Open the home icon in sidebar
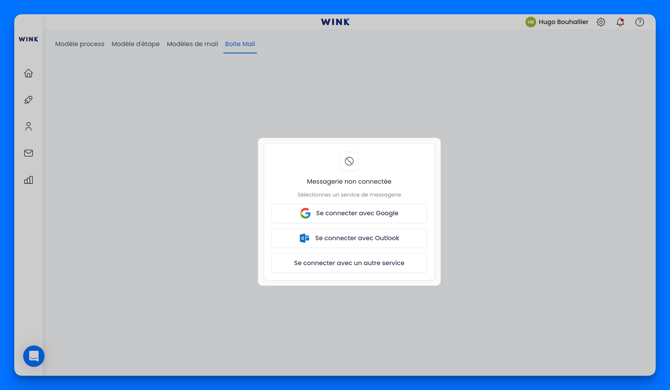 click(x=28, y=73)
